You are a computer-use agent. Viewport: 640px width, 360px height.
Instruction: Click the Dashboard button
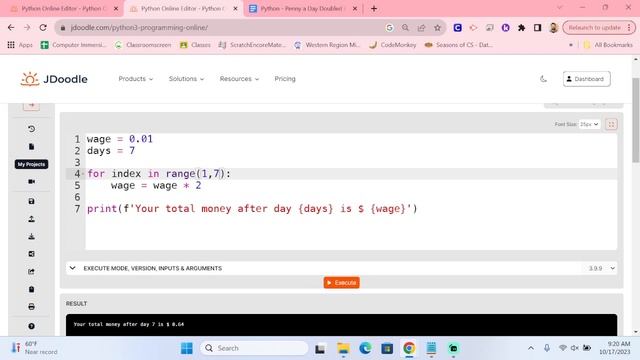coord(587,79)
